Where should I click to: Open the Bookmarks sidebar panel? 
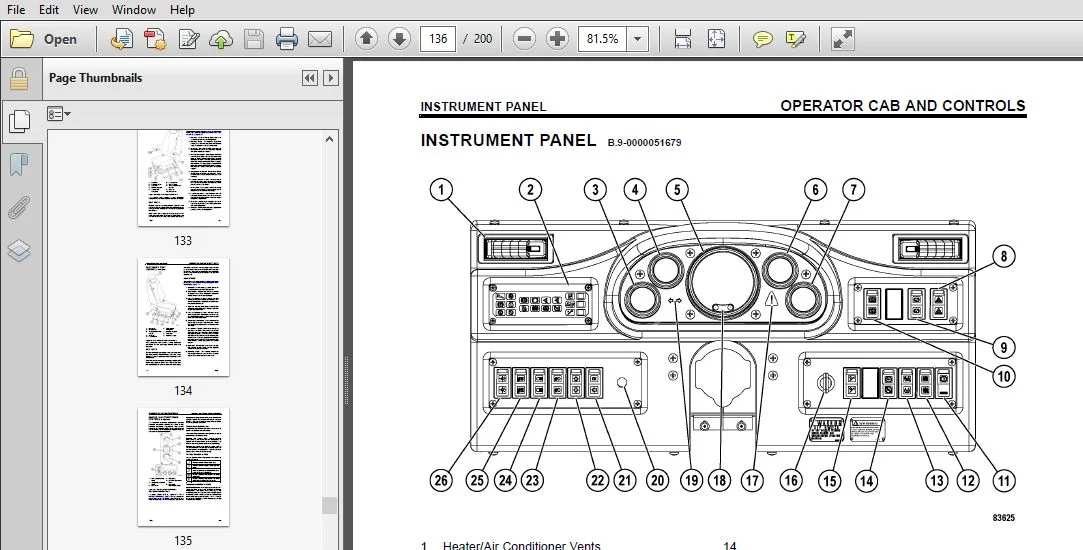19,164
